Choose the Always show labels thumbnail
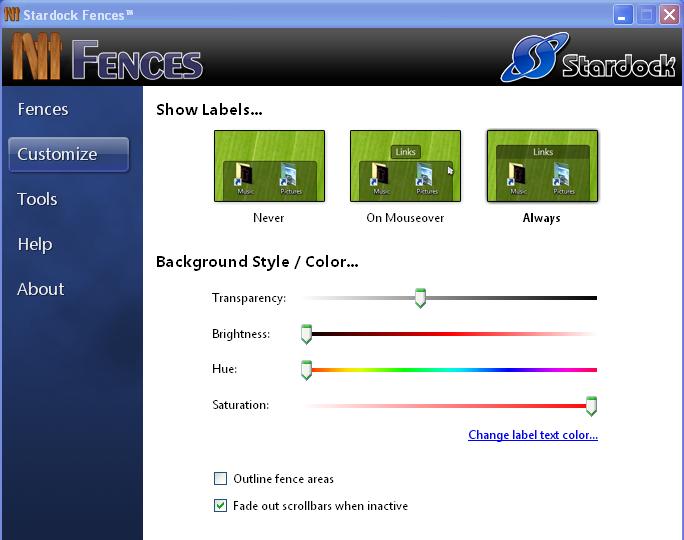 (542, 166)
